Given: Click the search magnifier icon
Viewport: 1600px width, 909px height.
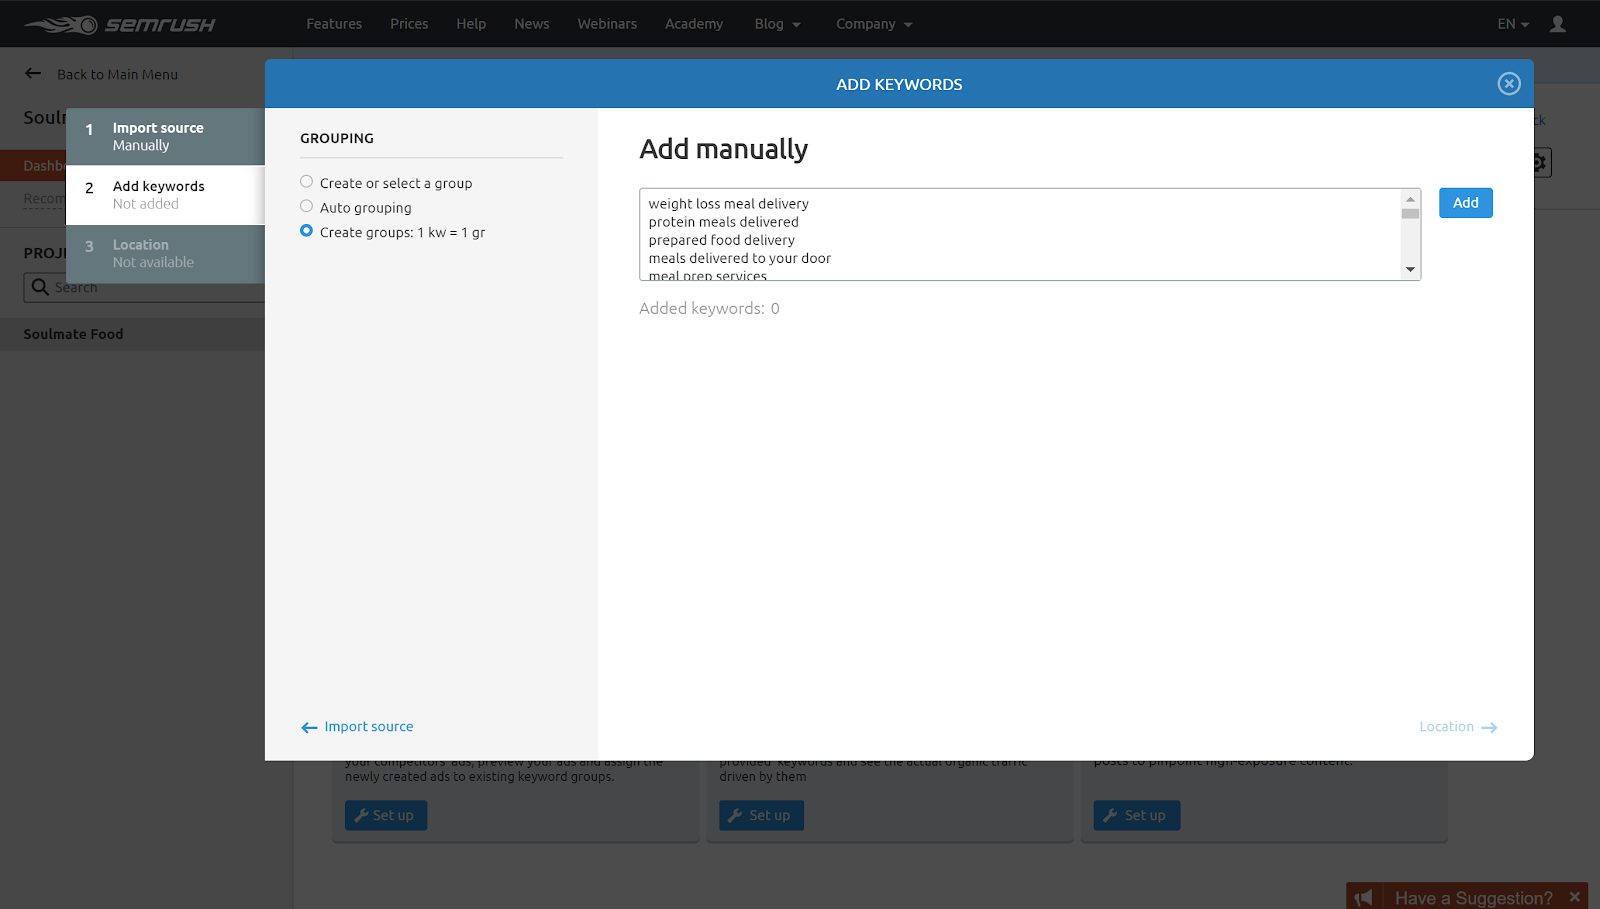Looking at the screenshot, I should tap(40, 287).
